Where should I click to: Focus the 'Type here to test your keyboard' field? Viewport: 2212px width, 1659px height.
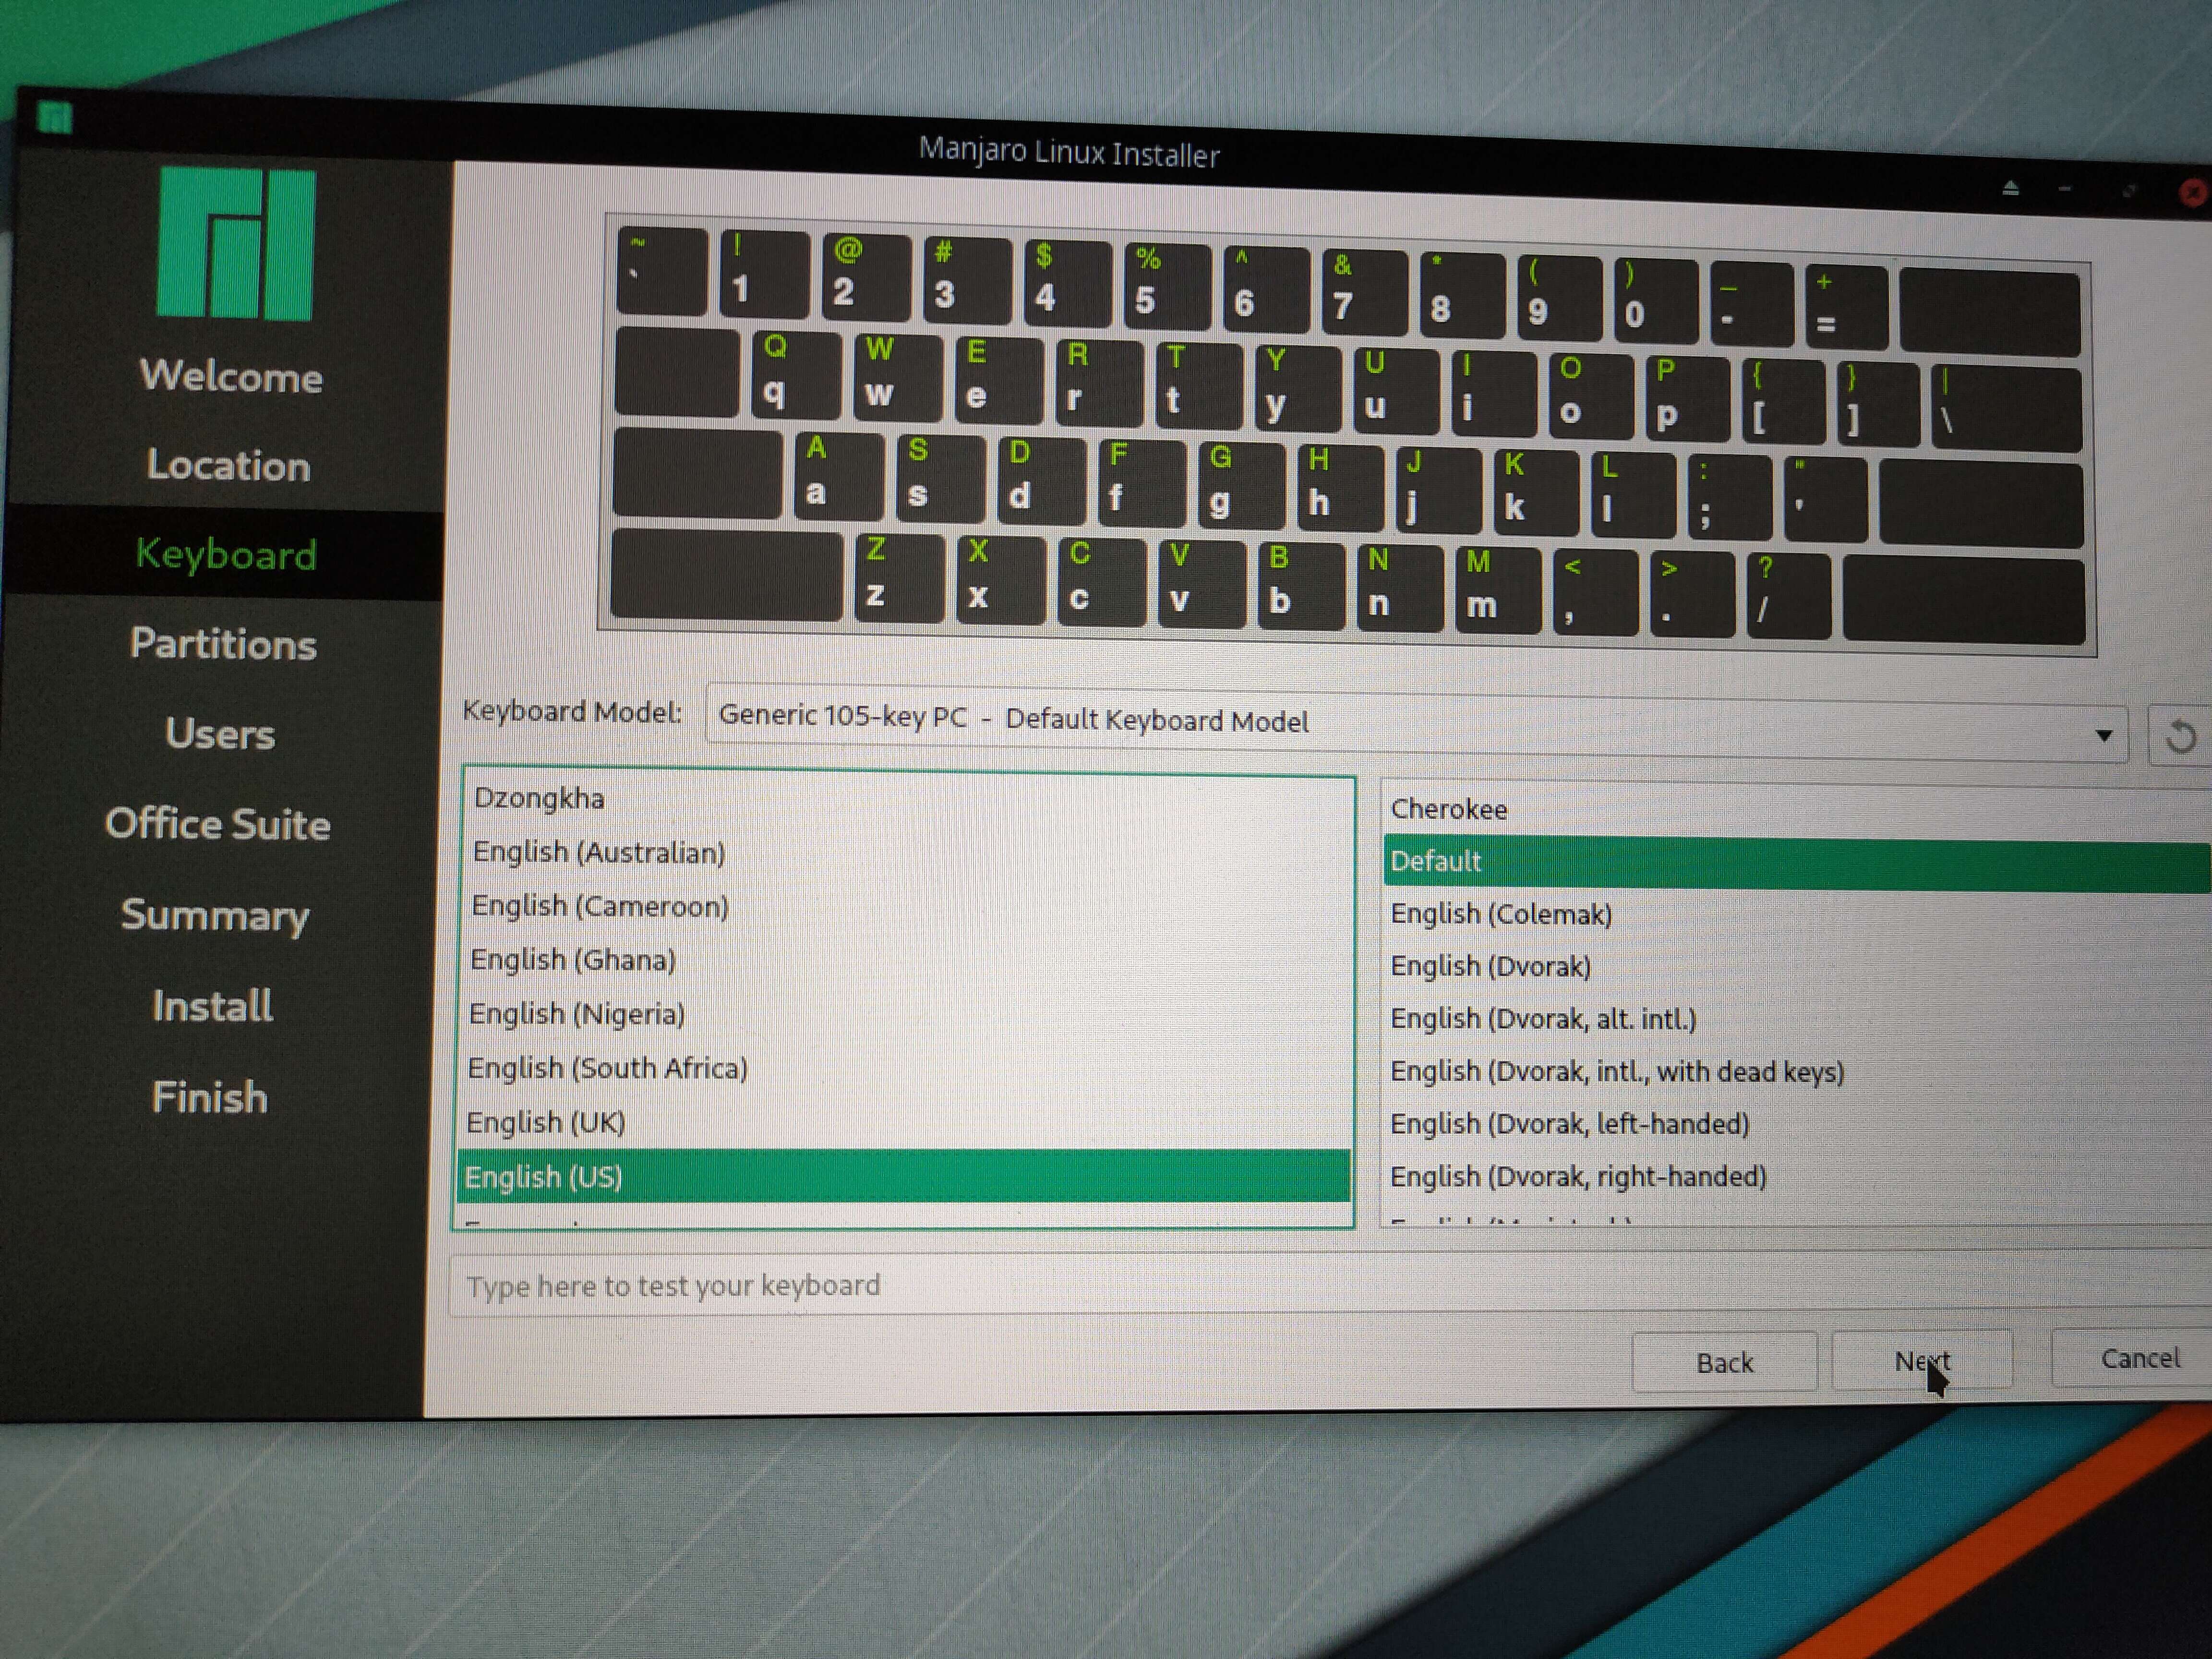pyautogui.click(x=1330, y=1285)
